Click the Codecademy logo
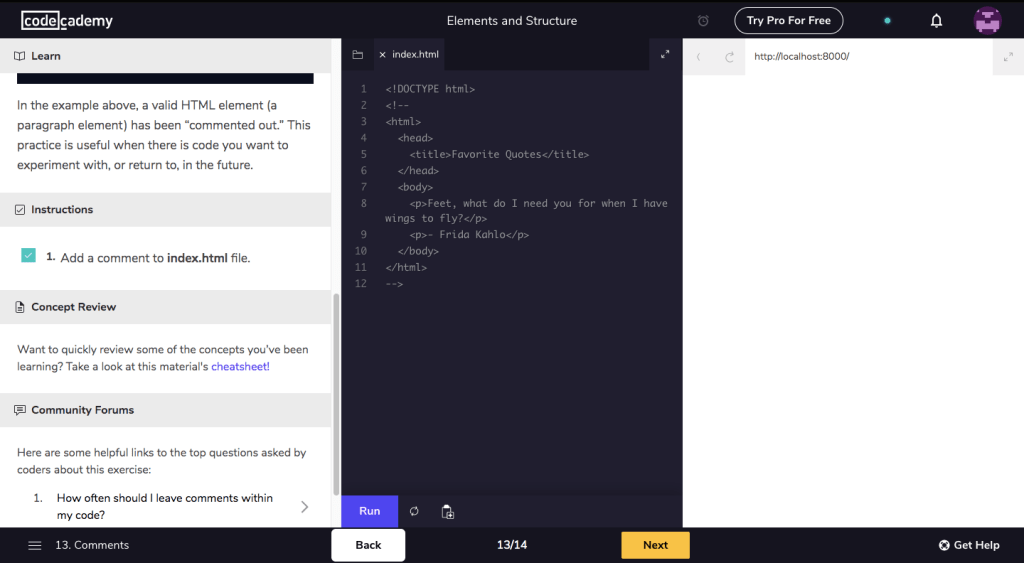This screenshot has height=563, width=1024. tap(67, 21)
